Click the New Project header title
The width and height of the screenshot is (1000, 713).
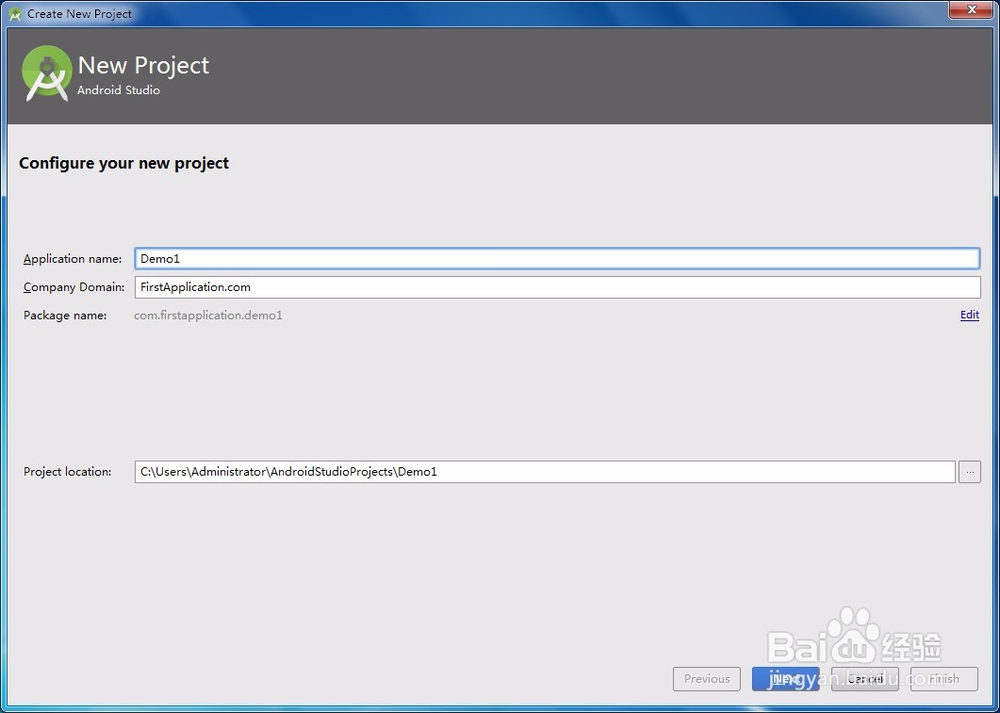coord(143,65)
